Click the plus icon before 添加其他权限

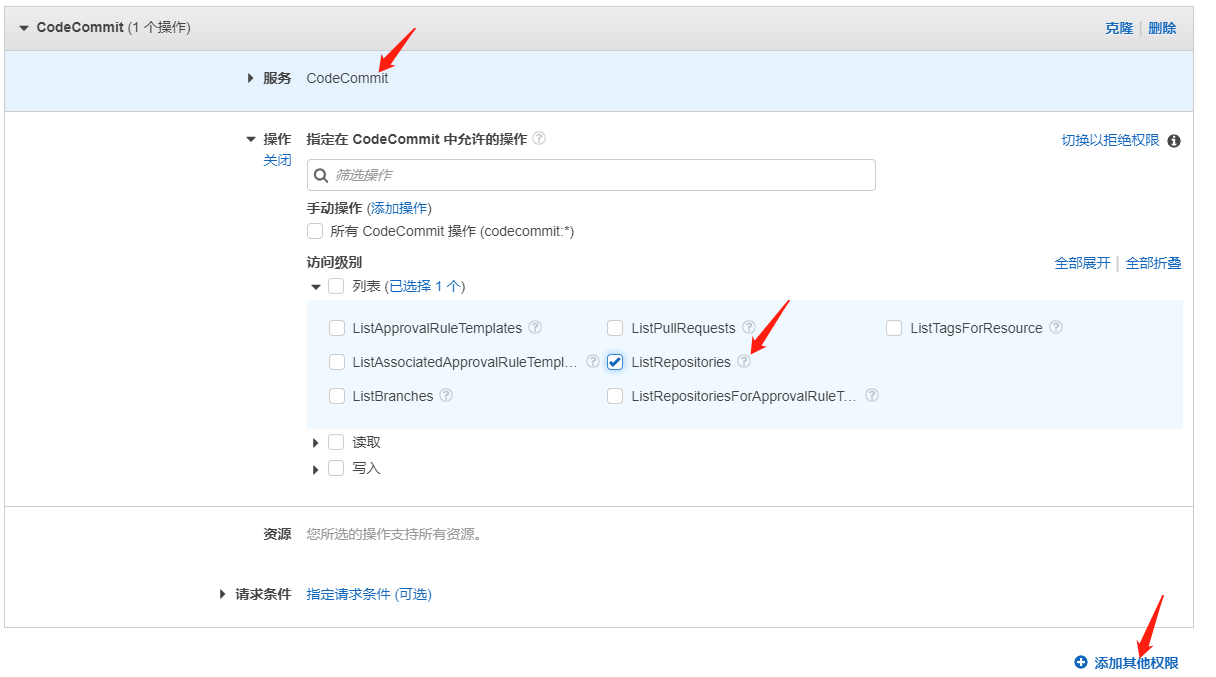pyautogui.click(x=1080, y=662)
